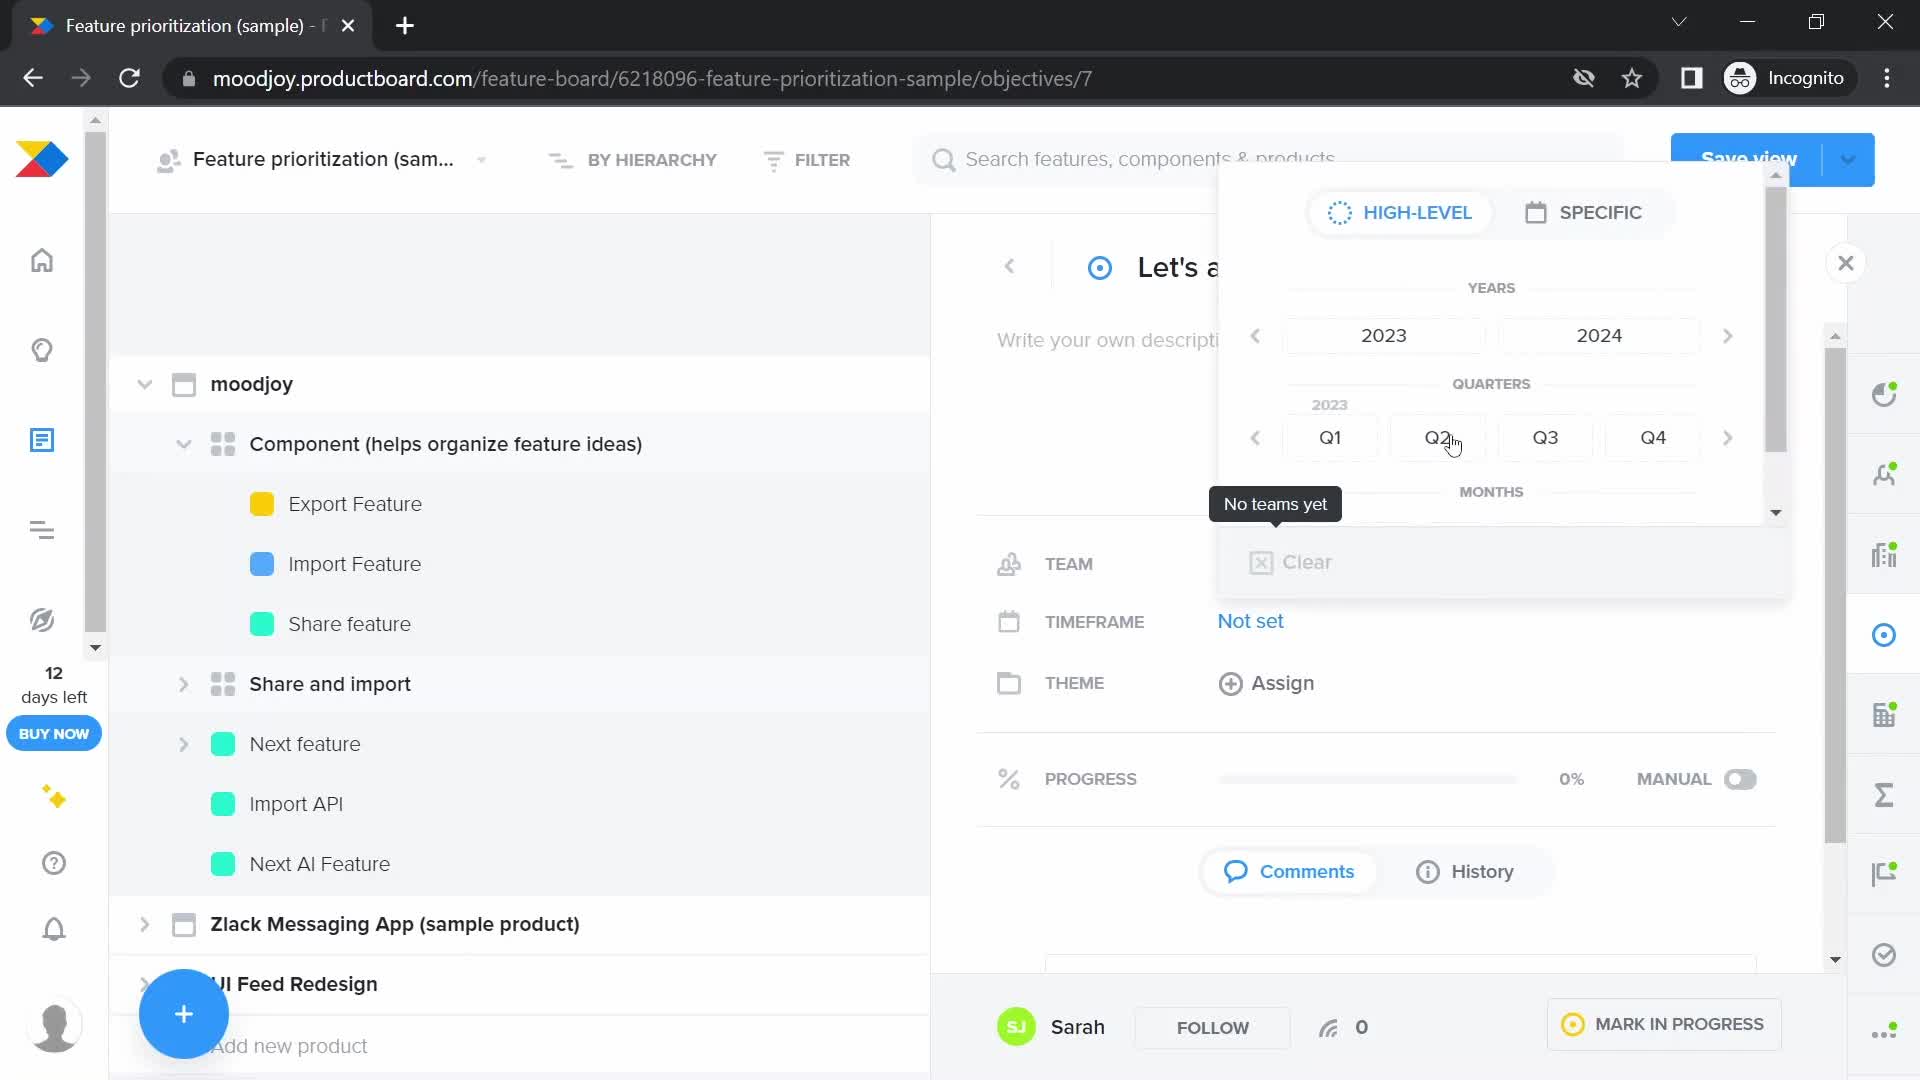
Task: Select the Specific timeframe mode
Action: 1584,213
